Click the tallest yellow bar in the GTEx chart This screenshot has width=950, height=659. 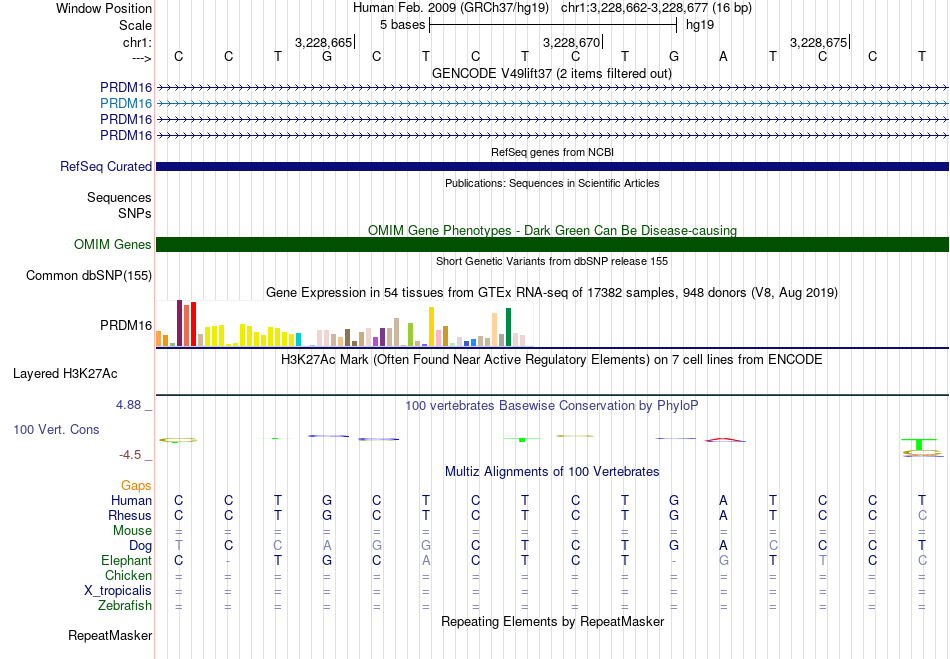click(431, 326)
